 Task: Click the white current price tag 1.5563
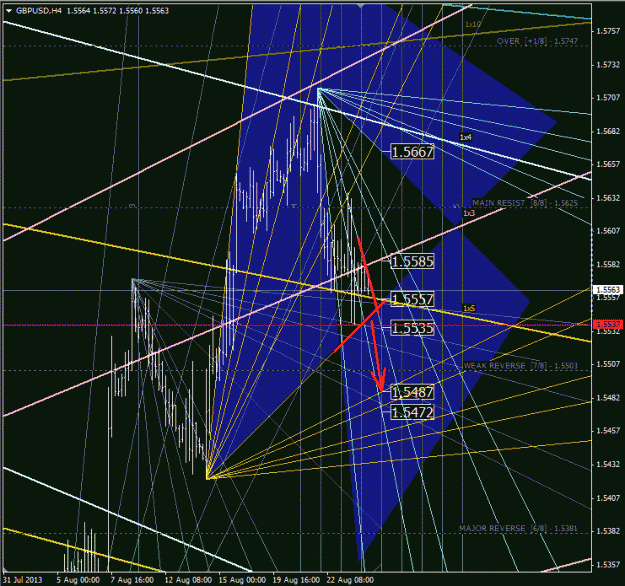pyautogui.click(x=607, y=289)
